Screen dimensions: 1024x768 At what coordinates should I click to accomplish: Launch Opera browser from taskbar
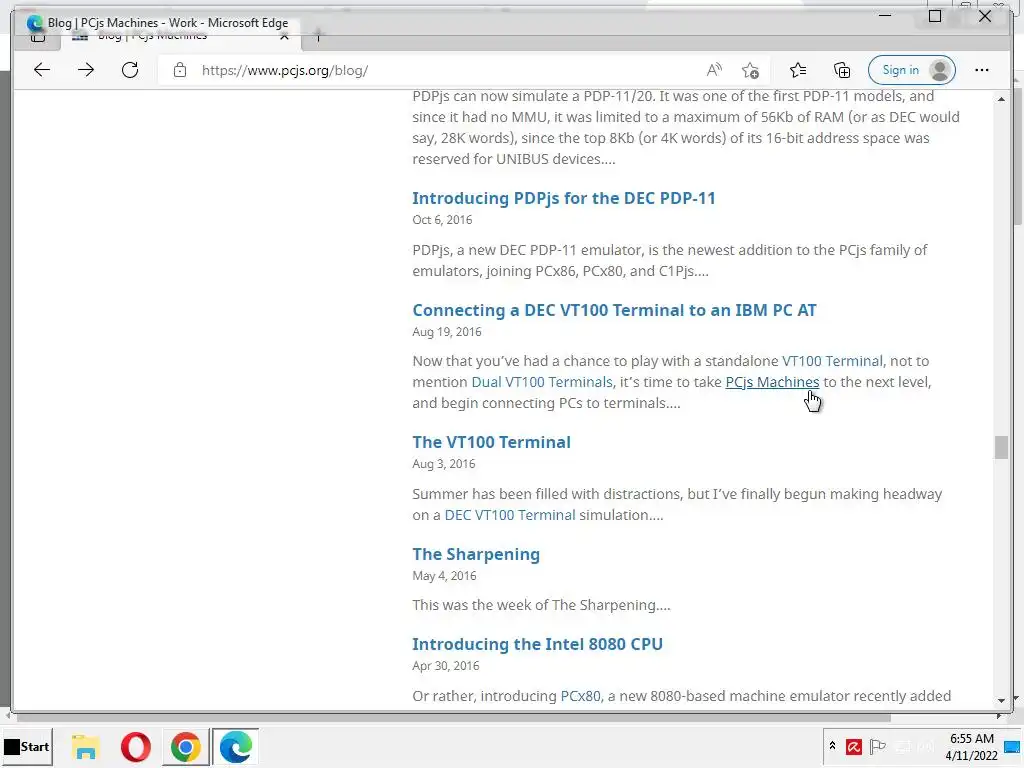(x=136, y=746)
